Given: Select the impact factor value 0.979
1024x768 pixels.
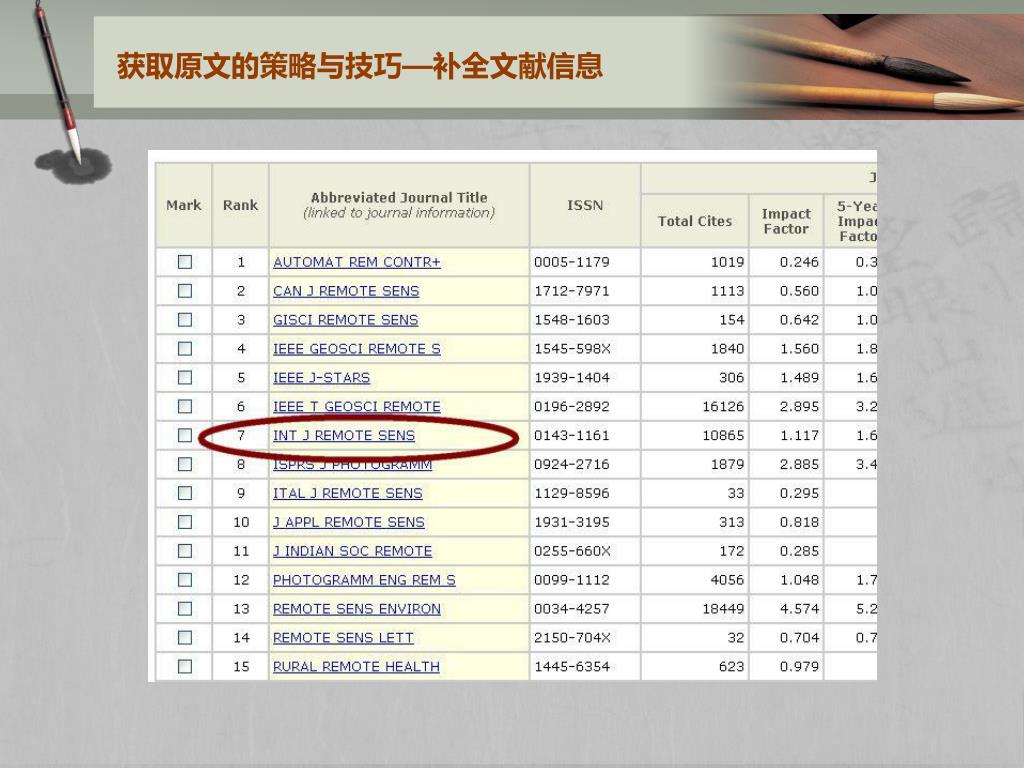Looking at the screenshot, I should click(799, 666).
